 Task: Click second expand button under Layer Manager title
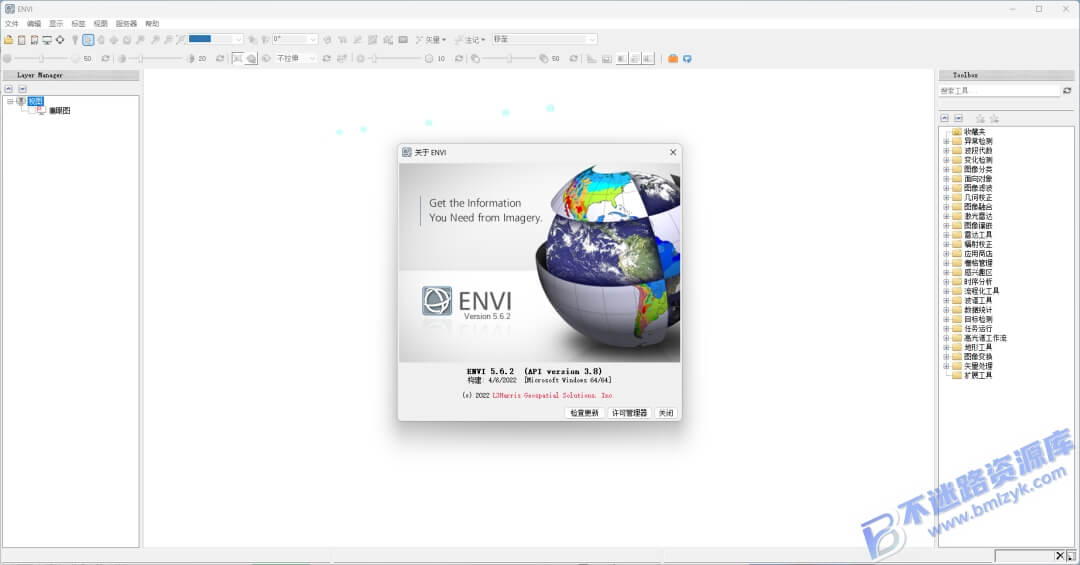(23, 89)
